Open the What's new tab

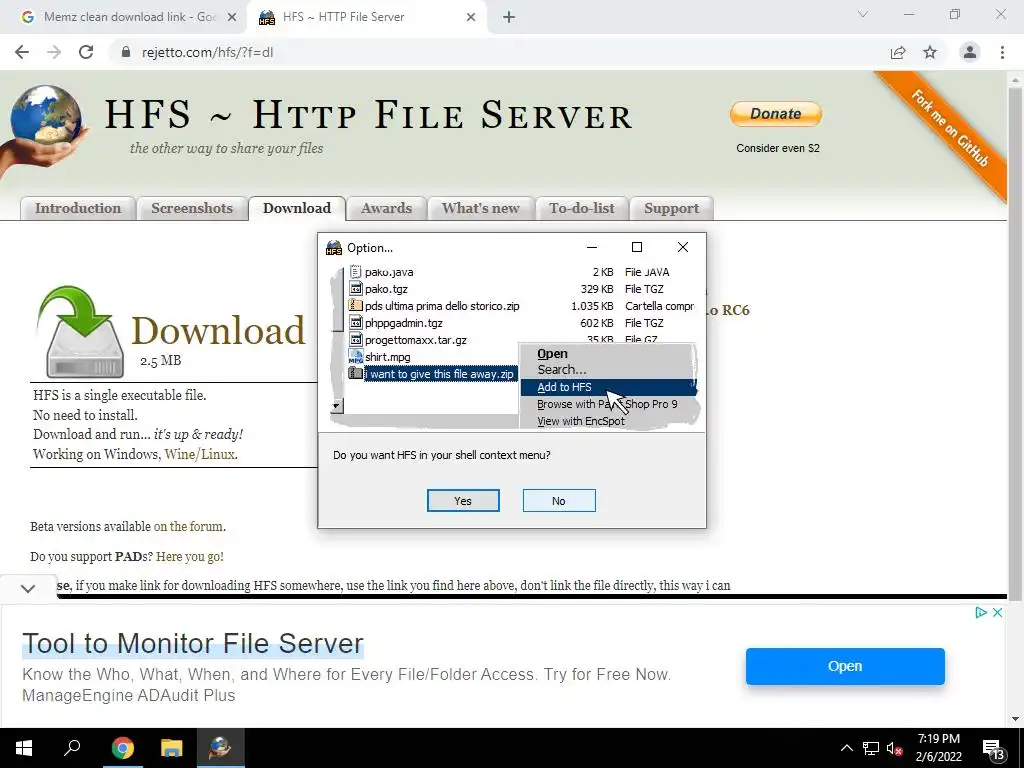point(480,208)
